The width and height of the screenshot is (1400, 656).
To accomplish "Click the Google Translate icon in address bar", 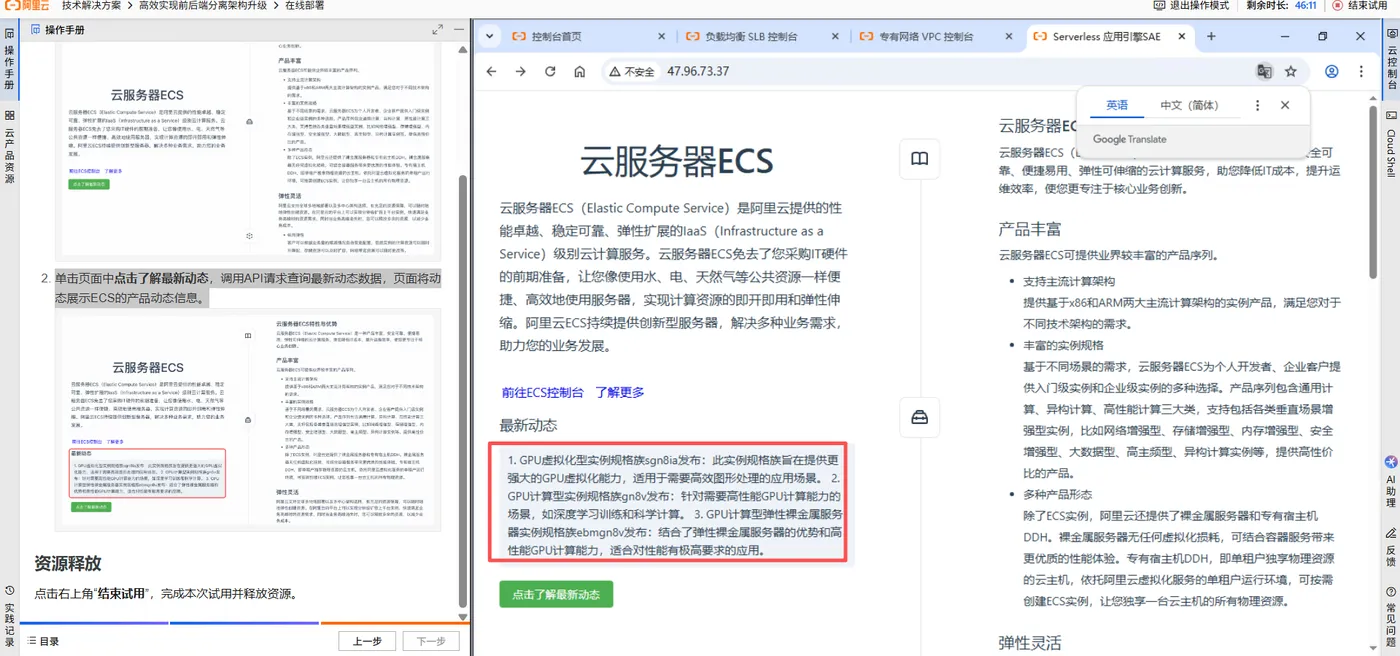I will (1264, 72).
